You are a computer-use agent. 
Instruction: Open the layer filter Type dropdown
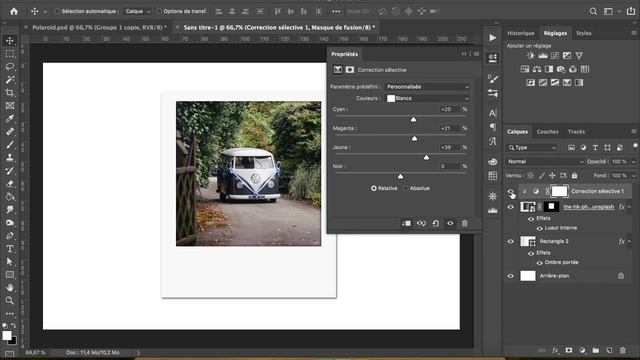(532, 147)
